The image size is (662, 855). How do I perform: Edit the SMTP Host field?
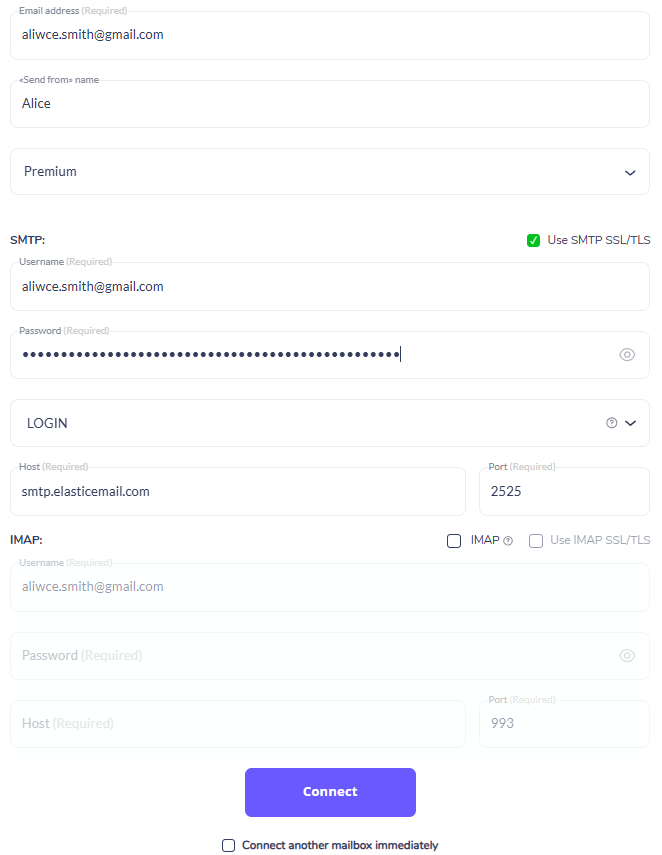(238, 491)
